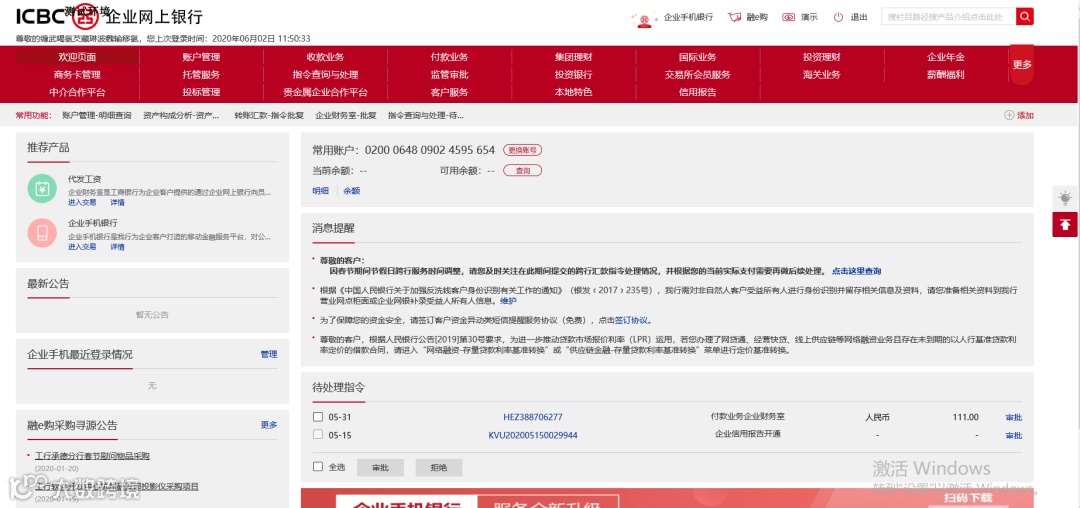Viewport: 1080px width, 508px height.
Task: Open the 监管审批 menu
Action: 449,74
